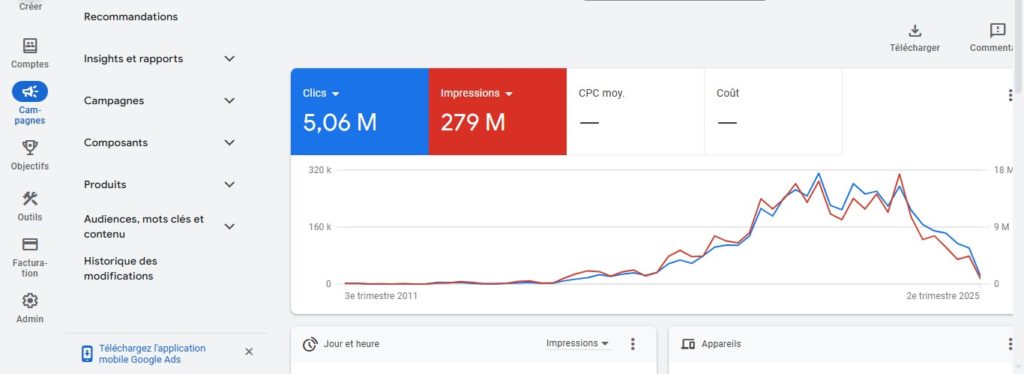
Task: Open the Outils tools icon
Action: [x=30, y=198]
